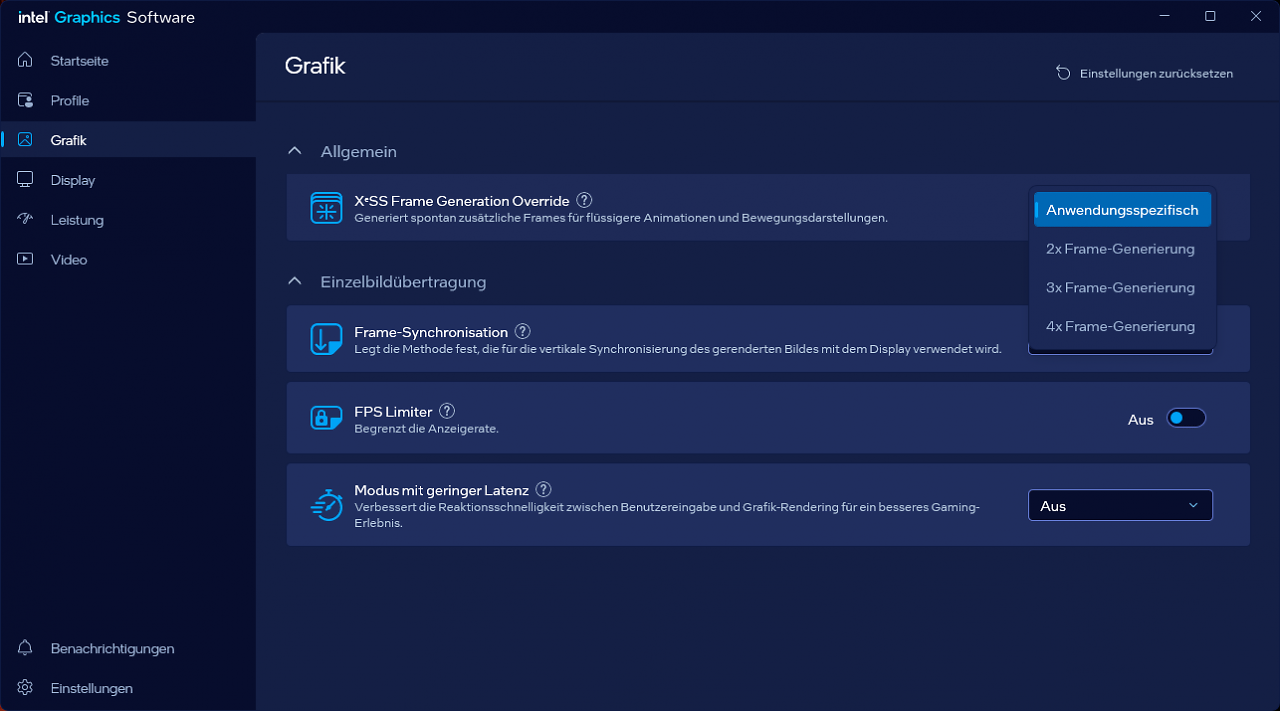Toggle the FPS Limiter switch
The image size is (1280, 711).
pos(1186,418)
